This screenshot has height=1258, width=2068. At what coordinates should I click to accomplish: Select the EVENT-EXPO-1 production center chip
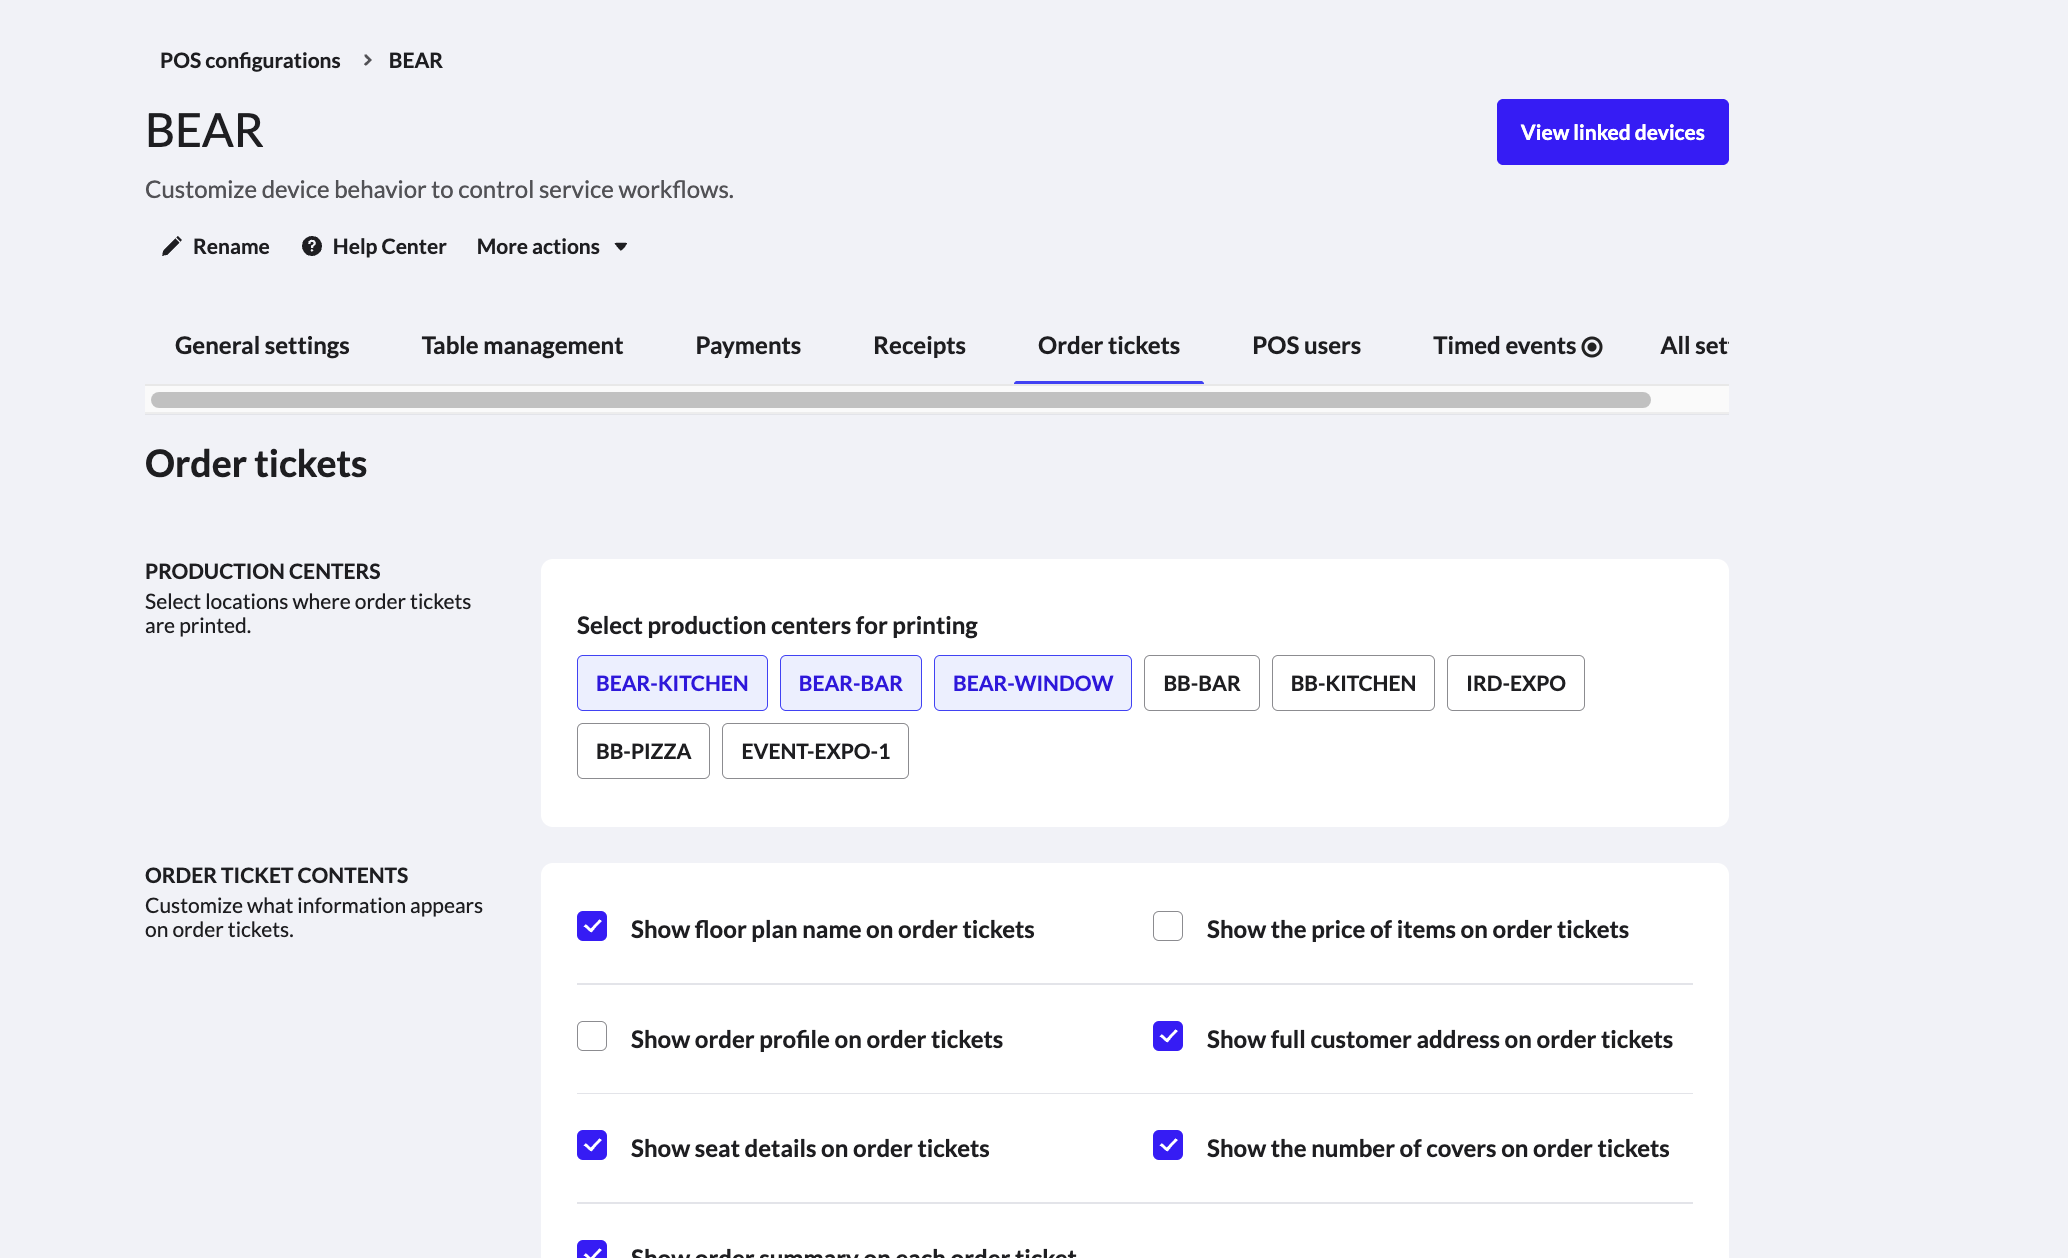click(815, 751)
